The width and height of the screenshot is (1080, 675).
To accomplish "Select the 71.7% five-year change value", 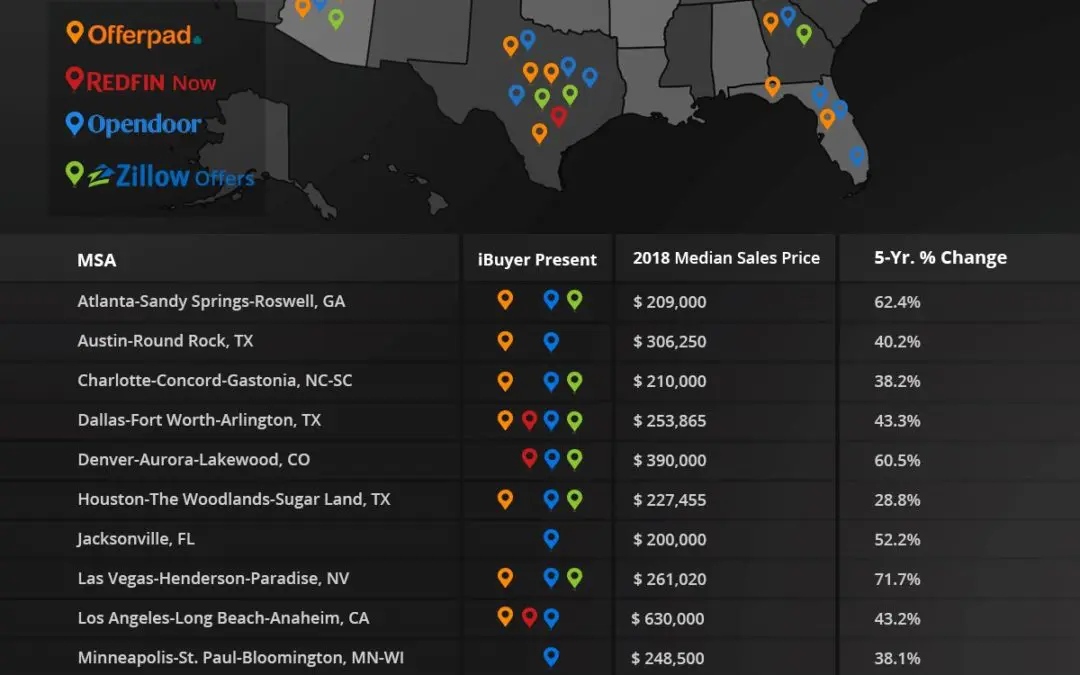I will (897, 579).
